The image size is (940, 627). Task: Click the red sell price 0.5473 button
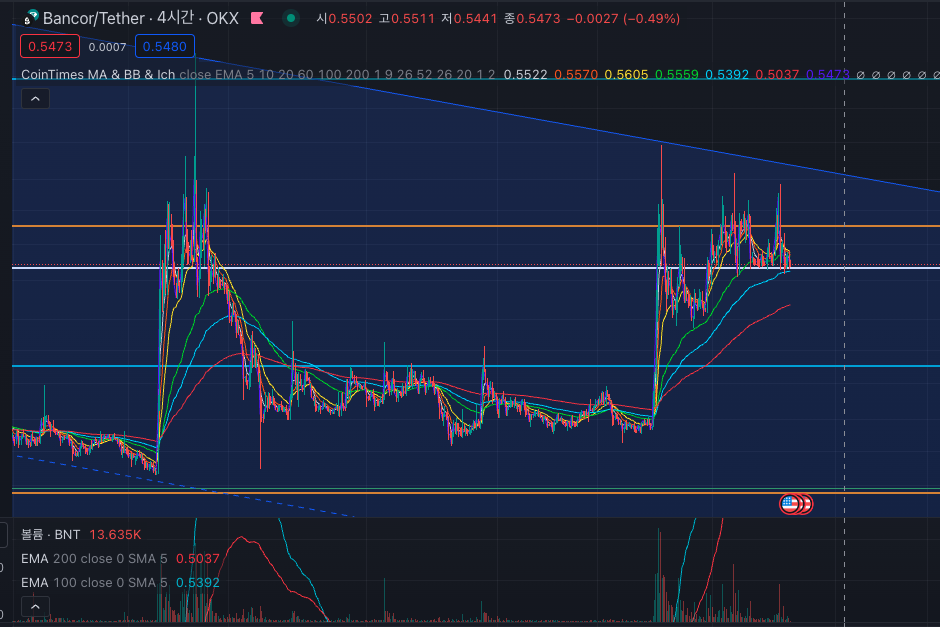pos(50,46)
